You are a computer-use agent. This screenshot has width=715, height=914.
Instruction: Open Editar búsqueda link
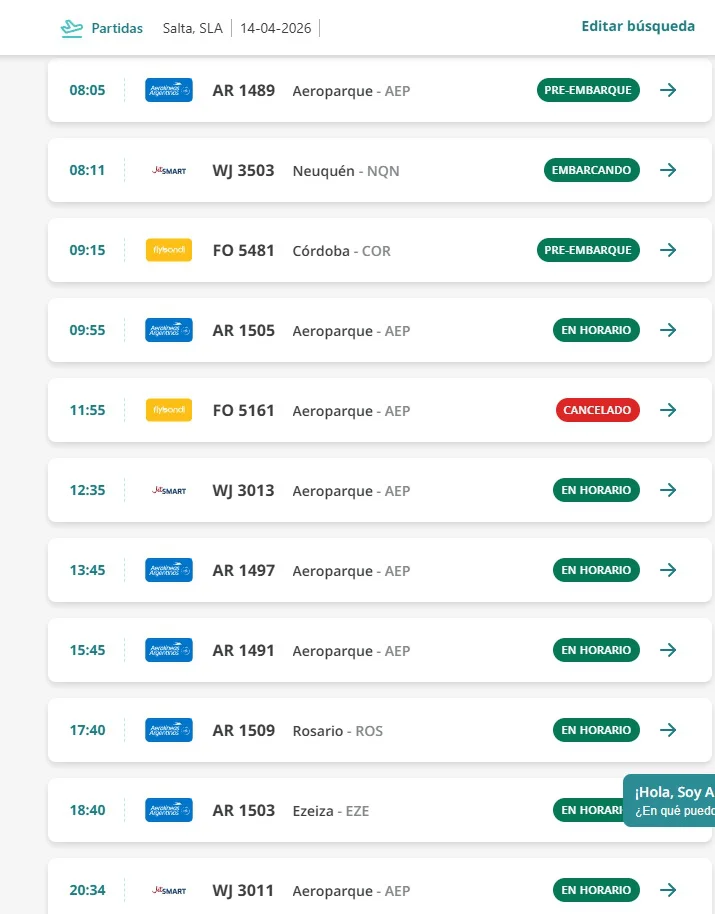pyautogui.click(x=638, y=26)
